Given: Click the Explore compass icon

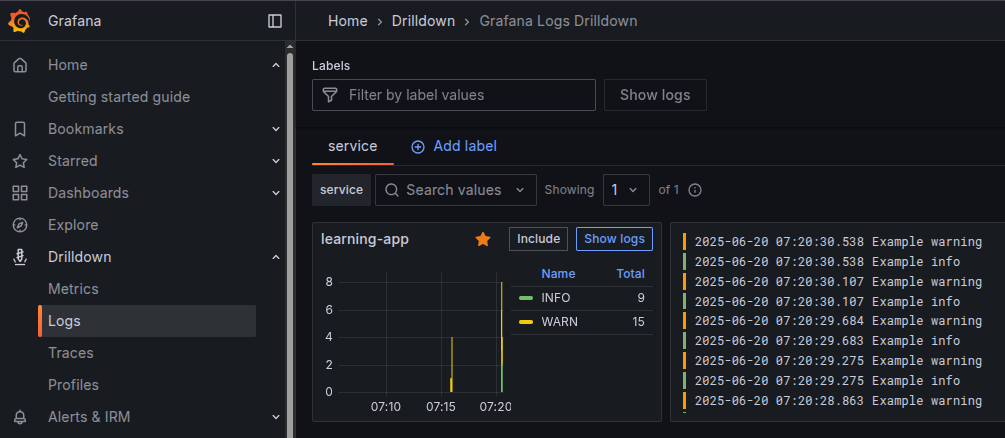Looking at the screenshot, I should [21, 225].
